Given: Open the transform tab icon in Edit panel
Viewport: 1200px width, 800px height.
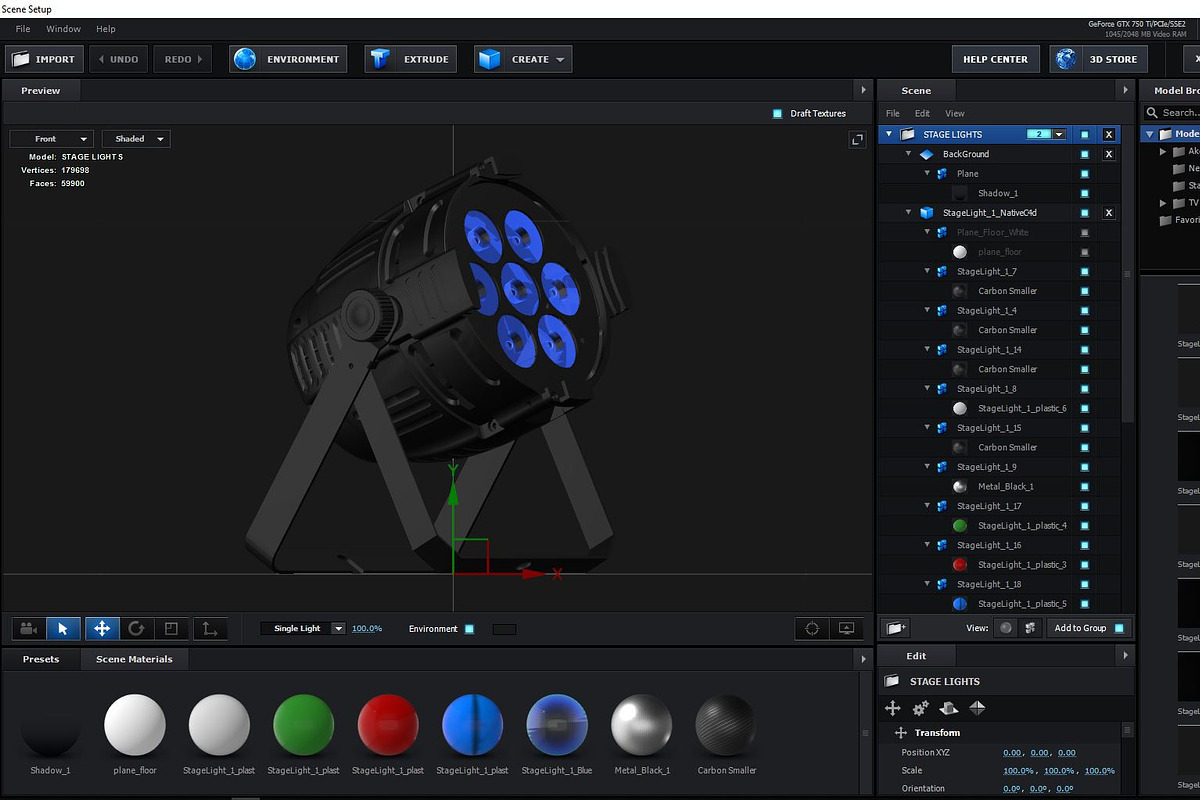Looking at the screenshot, I should (893, 708).
